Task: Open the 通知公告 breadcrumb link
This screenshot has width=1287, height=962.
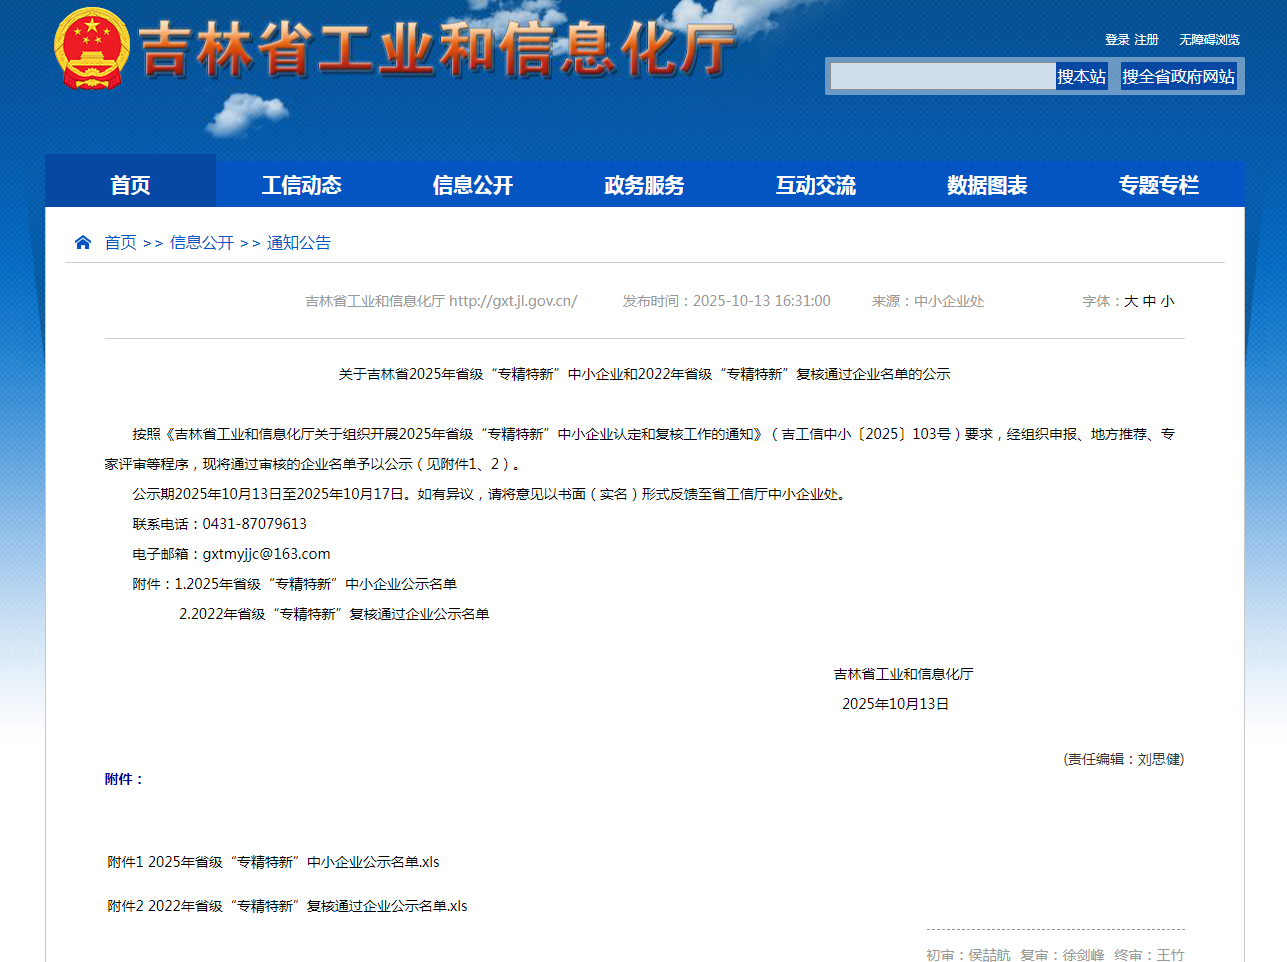Action: [x=298, y=241]
